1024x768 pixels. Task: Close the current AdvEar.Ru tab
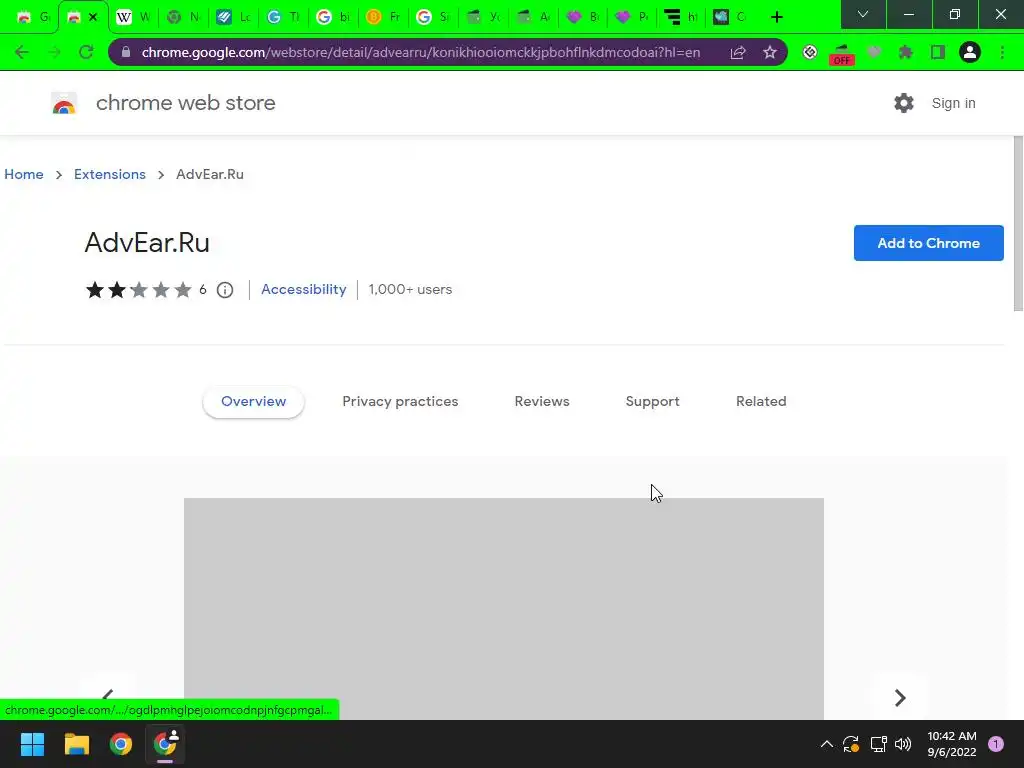[x=93, y=17]
